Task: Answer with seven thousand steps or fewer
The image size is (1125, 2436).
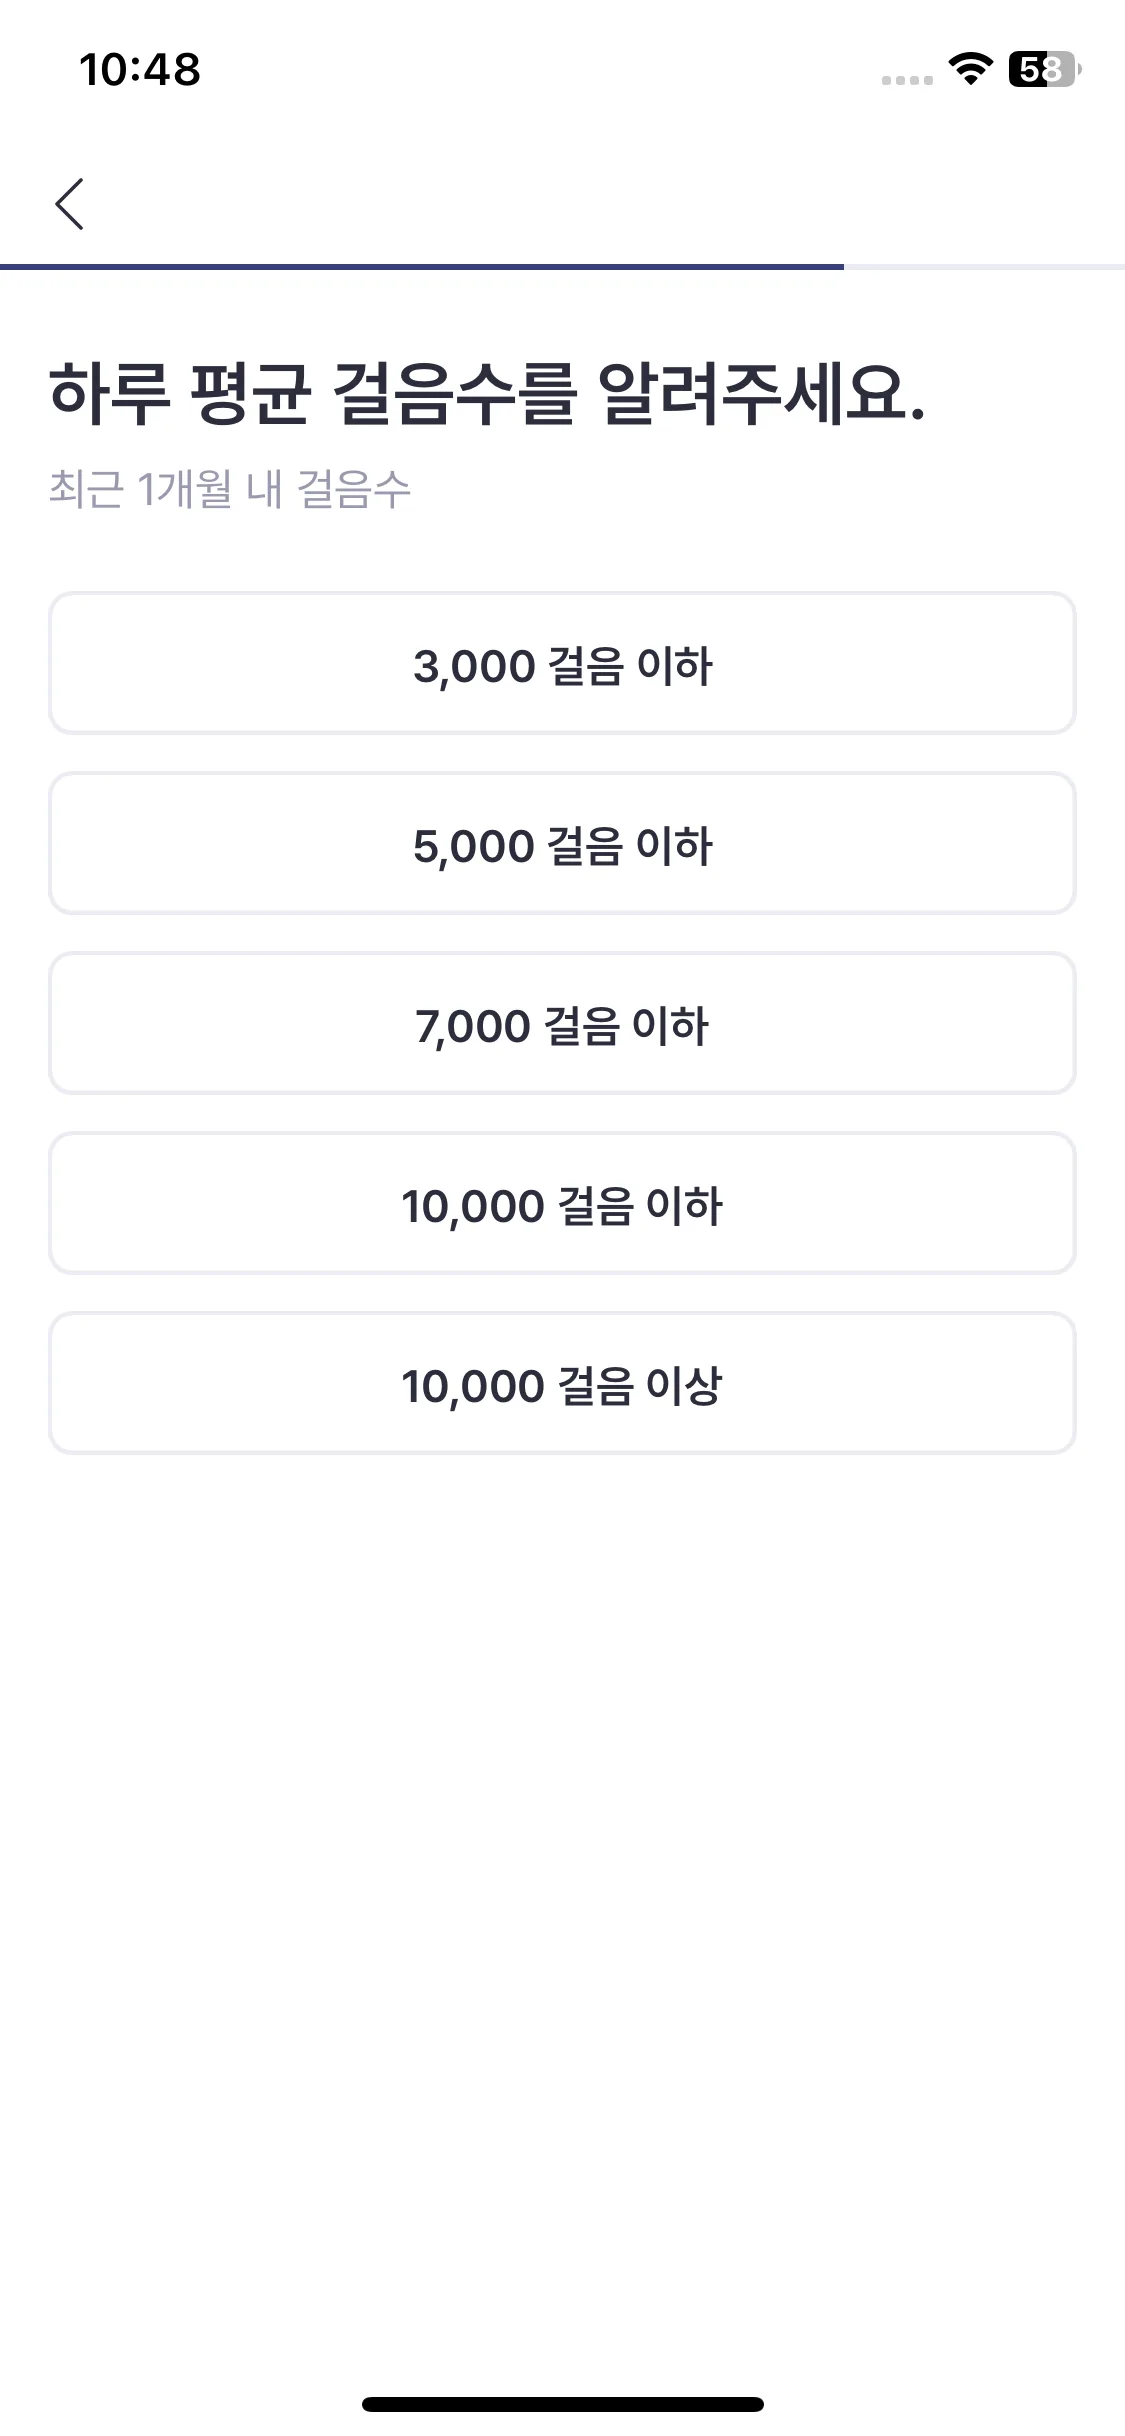Action: pos(562,1023)
